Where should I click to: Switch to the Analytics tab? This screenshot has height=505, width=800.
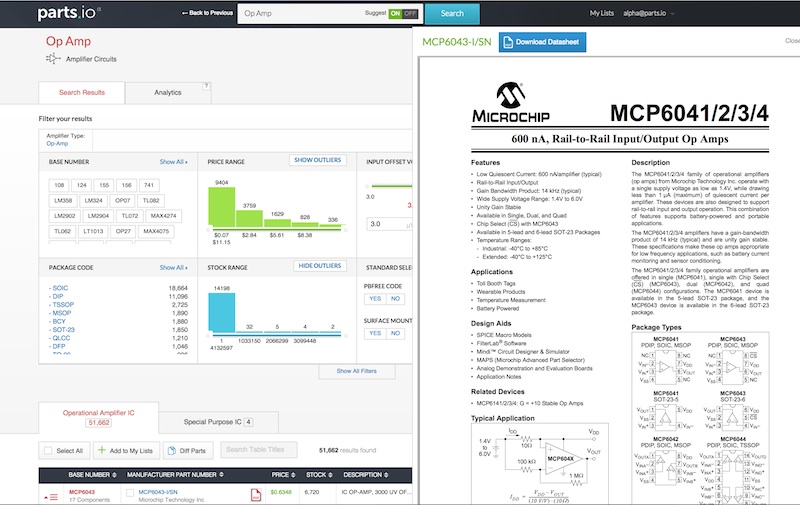[168, 93]
